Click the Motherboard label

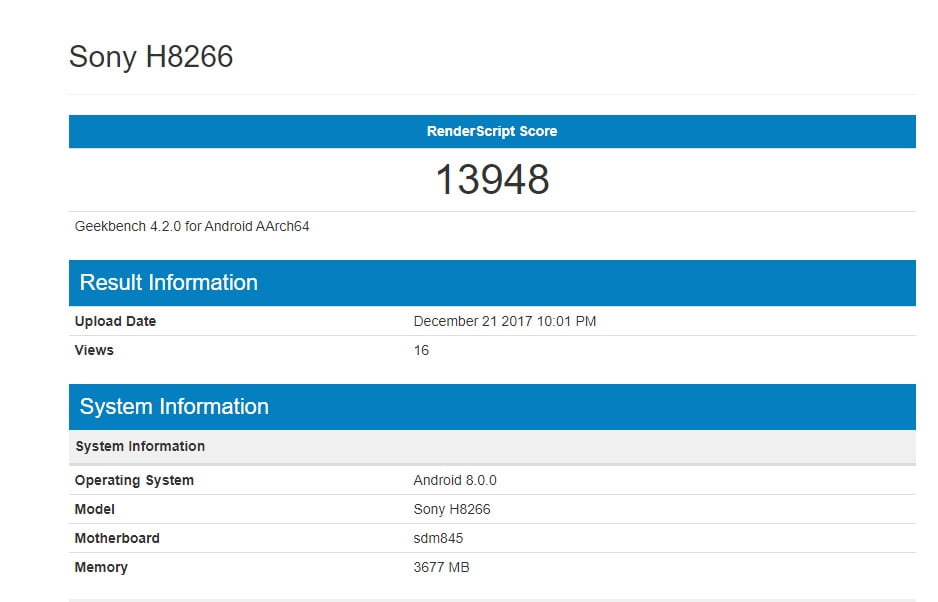tap(117, 538)
